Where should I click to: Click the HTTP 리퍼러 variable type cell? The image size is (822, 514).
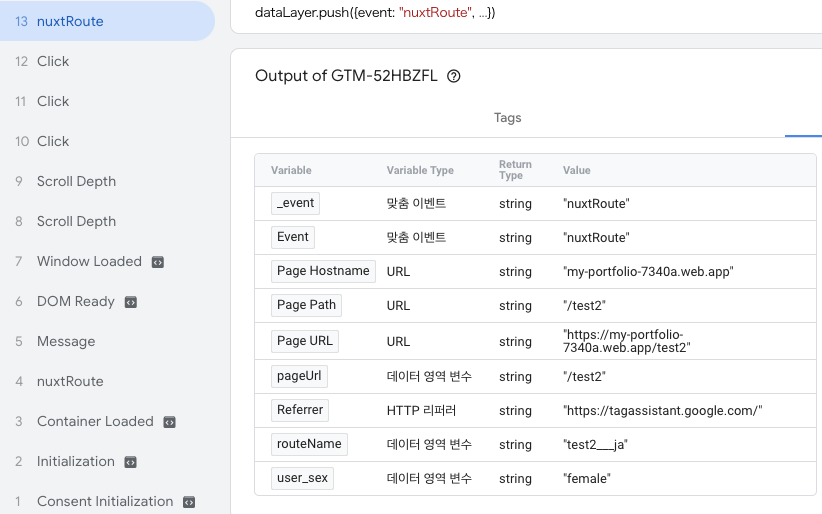click(x=421, y=411)
